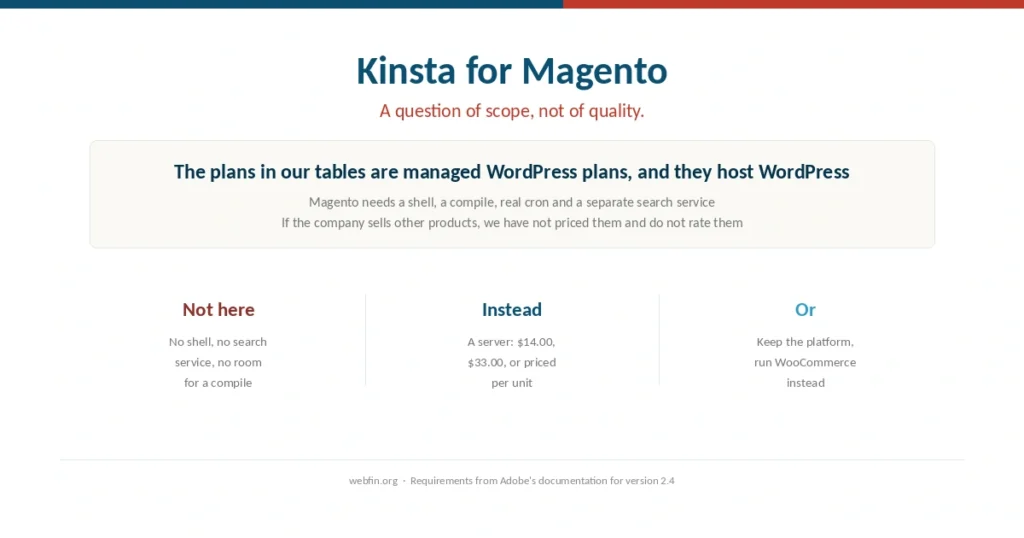Select the subtitle 'A question of scope, not of quality.'
This screenshot has height=538, width=1024.
pyautogui.click(x=511, y=111)
